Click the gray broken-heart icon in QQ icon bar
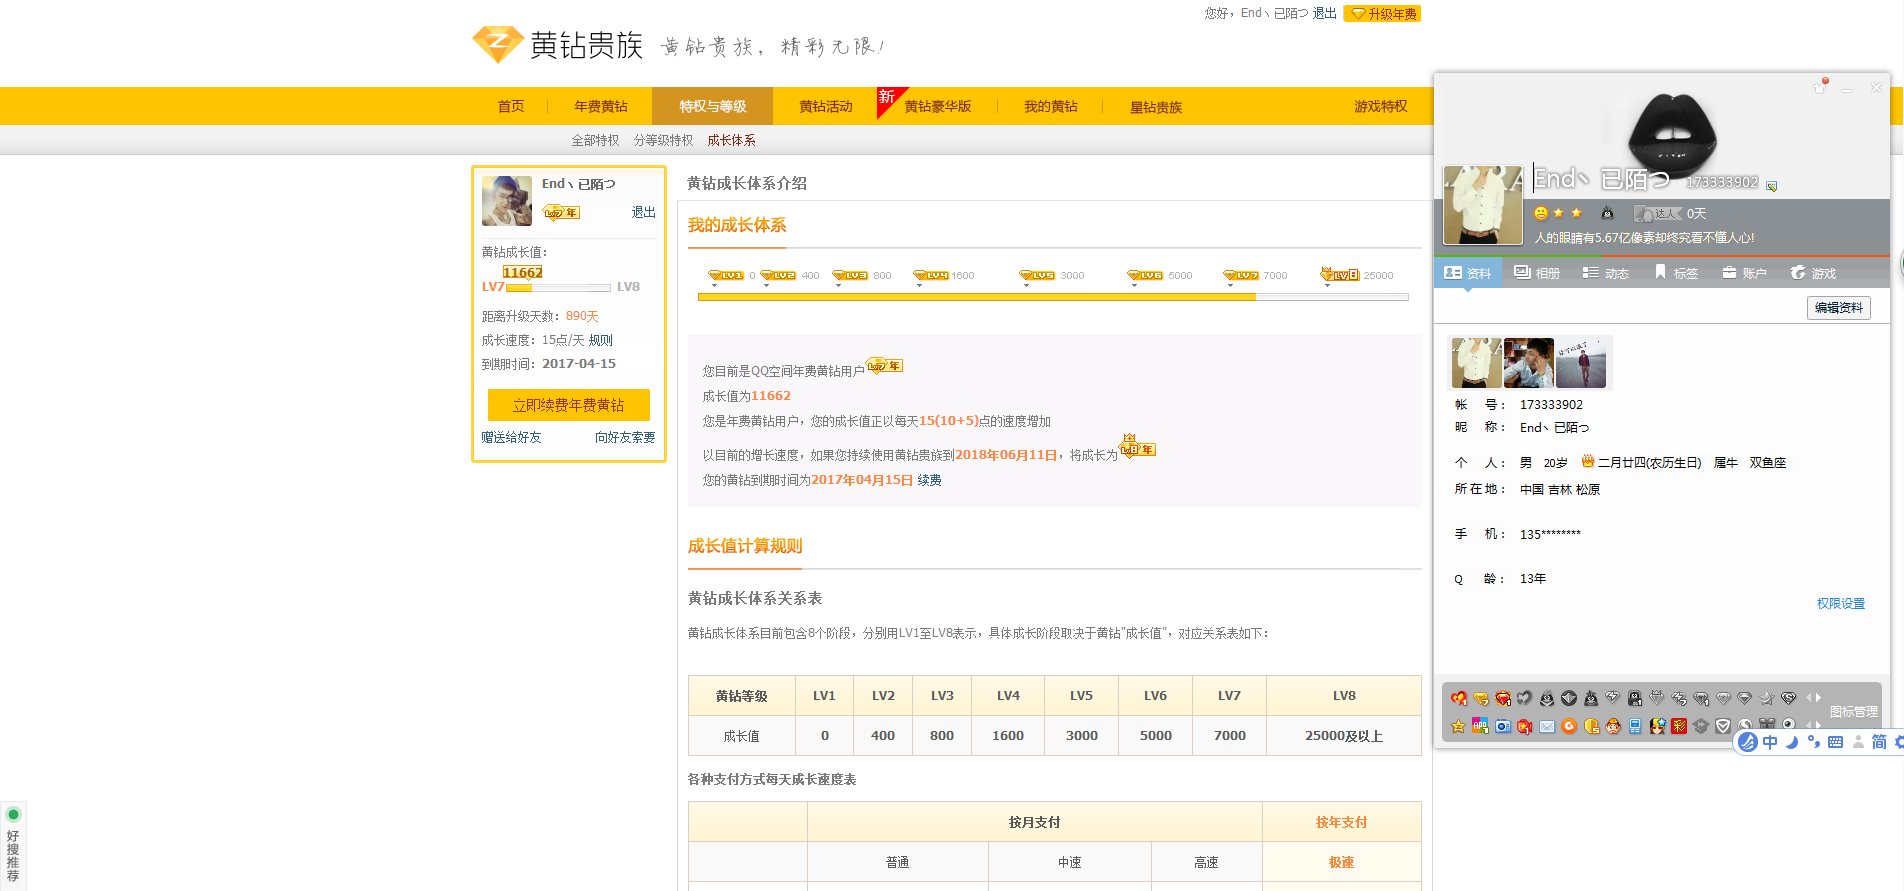This screenshot has height=891, width=1904. point(1525,698)
